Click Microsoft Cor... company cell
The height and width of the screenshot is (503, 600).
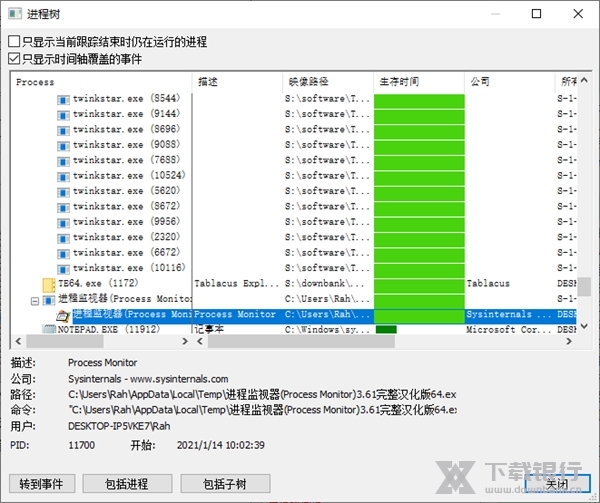[509, 329]
